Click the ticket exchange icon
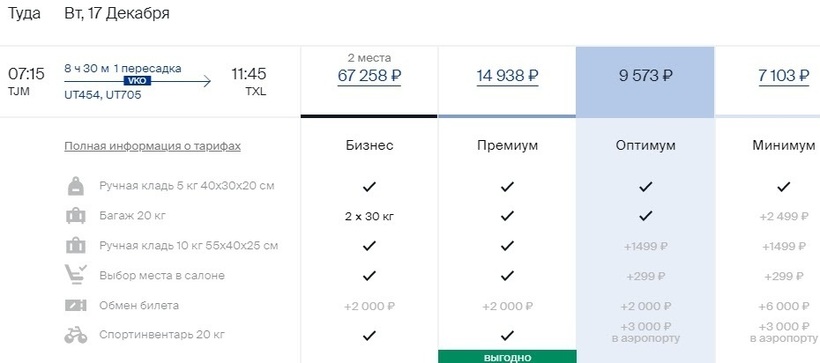This screenshot has height=363, width=820. point(76,305)
